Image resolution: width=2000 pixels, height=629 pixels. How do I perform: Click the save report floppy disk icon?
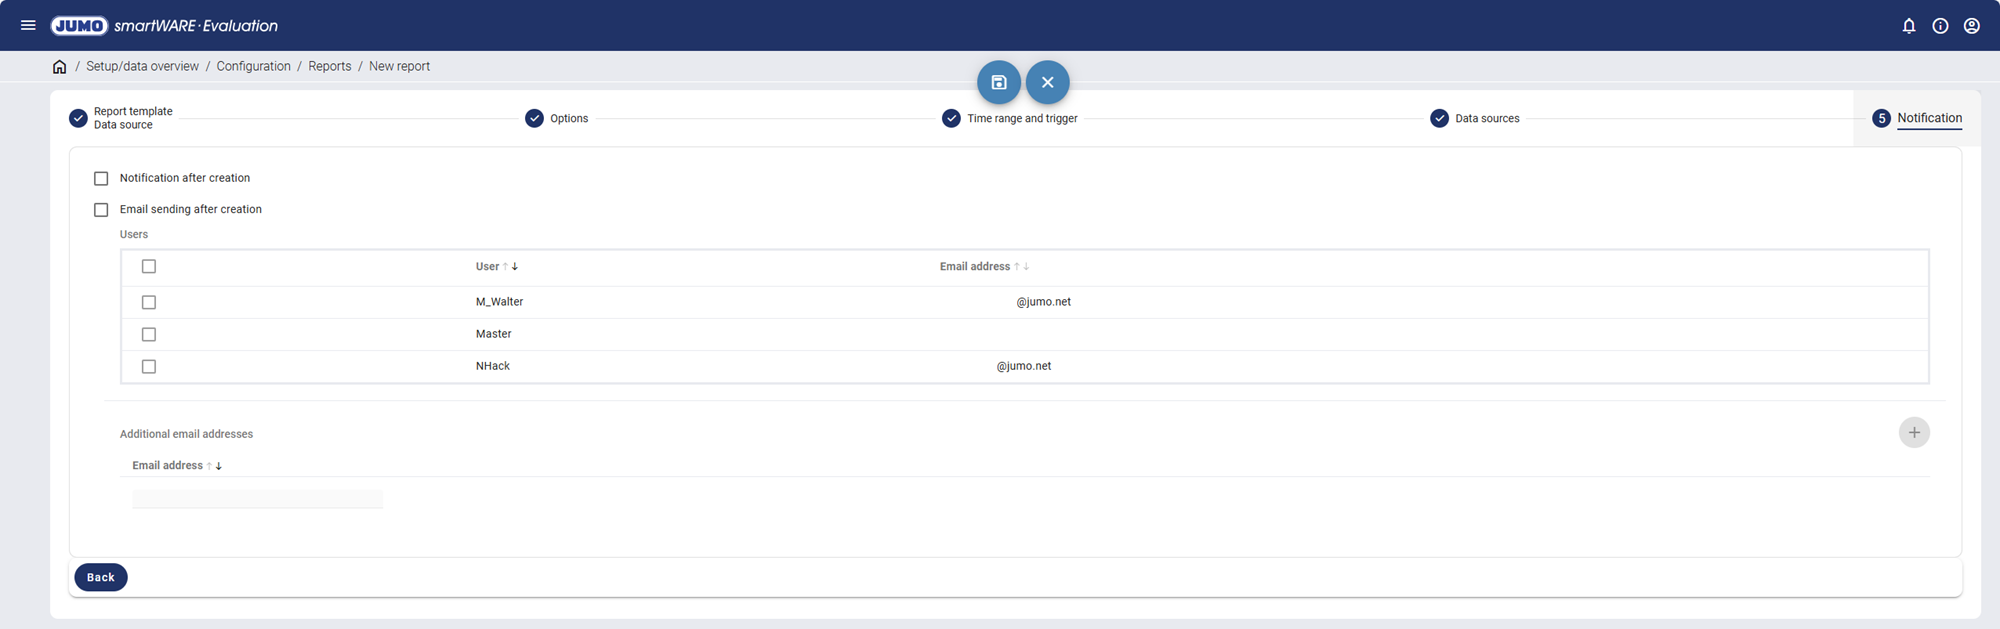998,82
